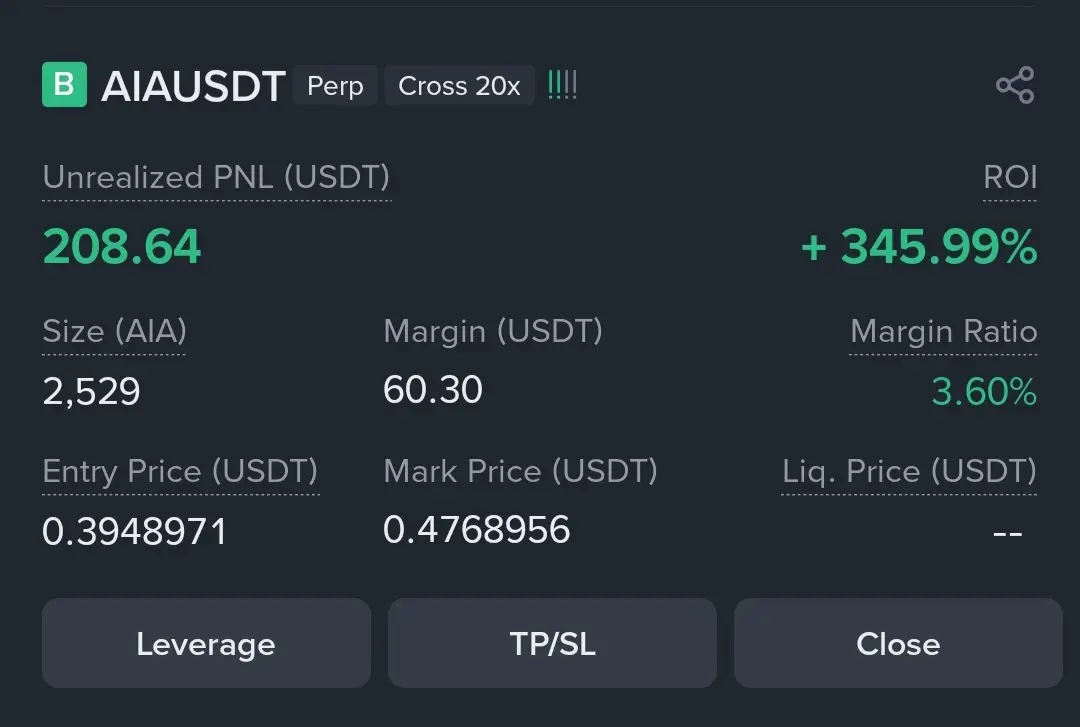Tap the green ADL indicator bars
Image resolution: width=1080 pixels, height=727 pixels.
point(562,85)
